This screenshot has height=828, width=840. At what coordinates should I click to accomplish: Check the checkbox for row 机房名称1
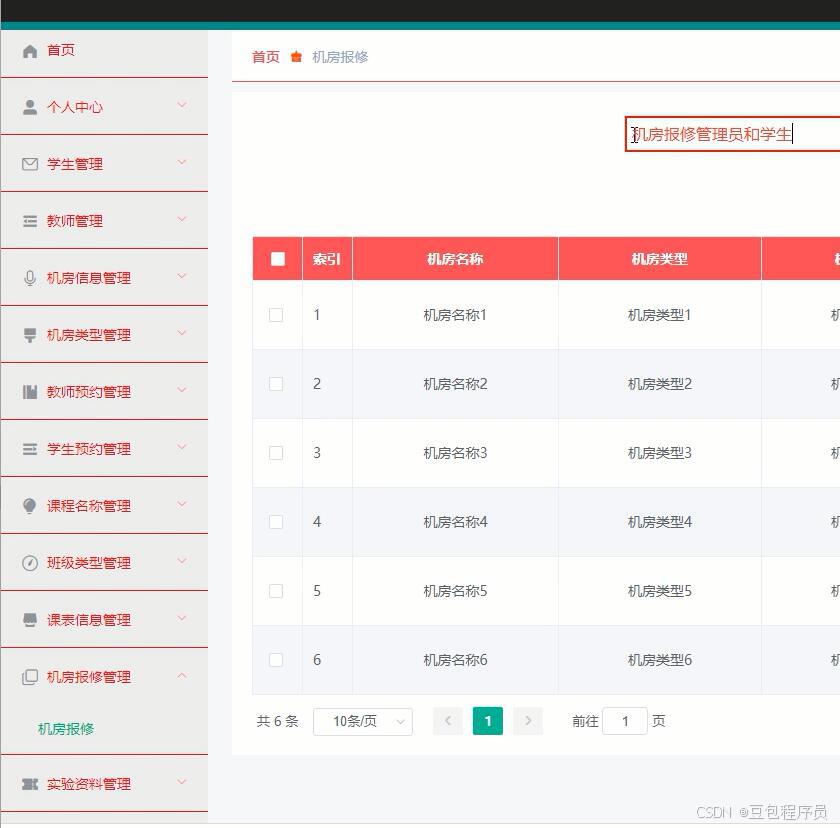(x=277, y=314)
